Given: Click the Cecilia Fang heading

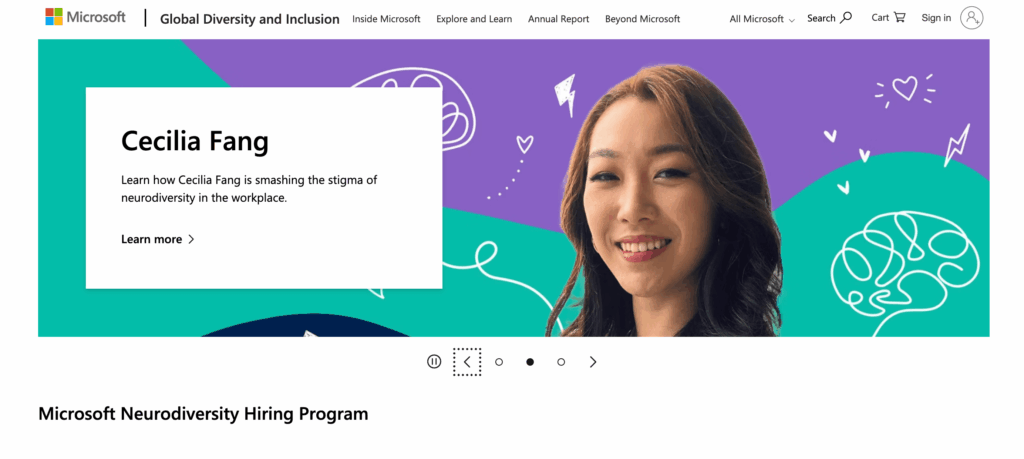Looking at the screenshot, I should point(195,141).
